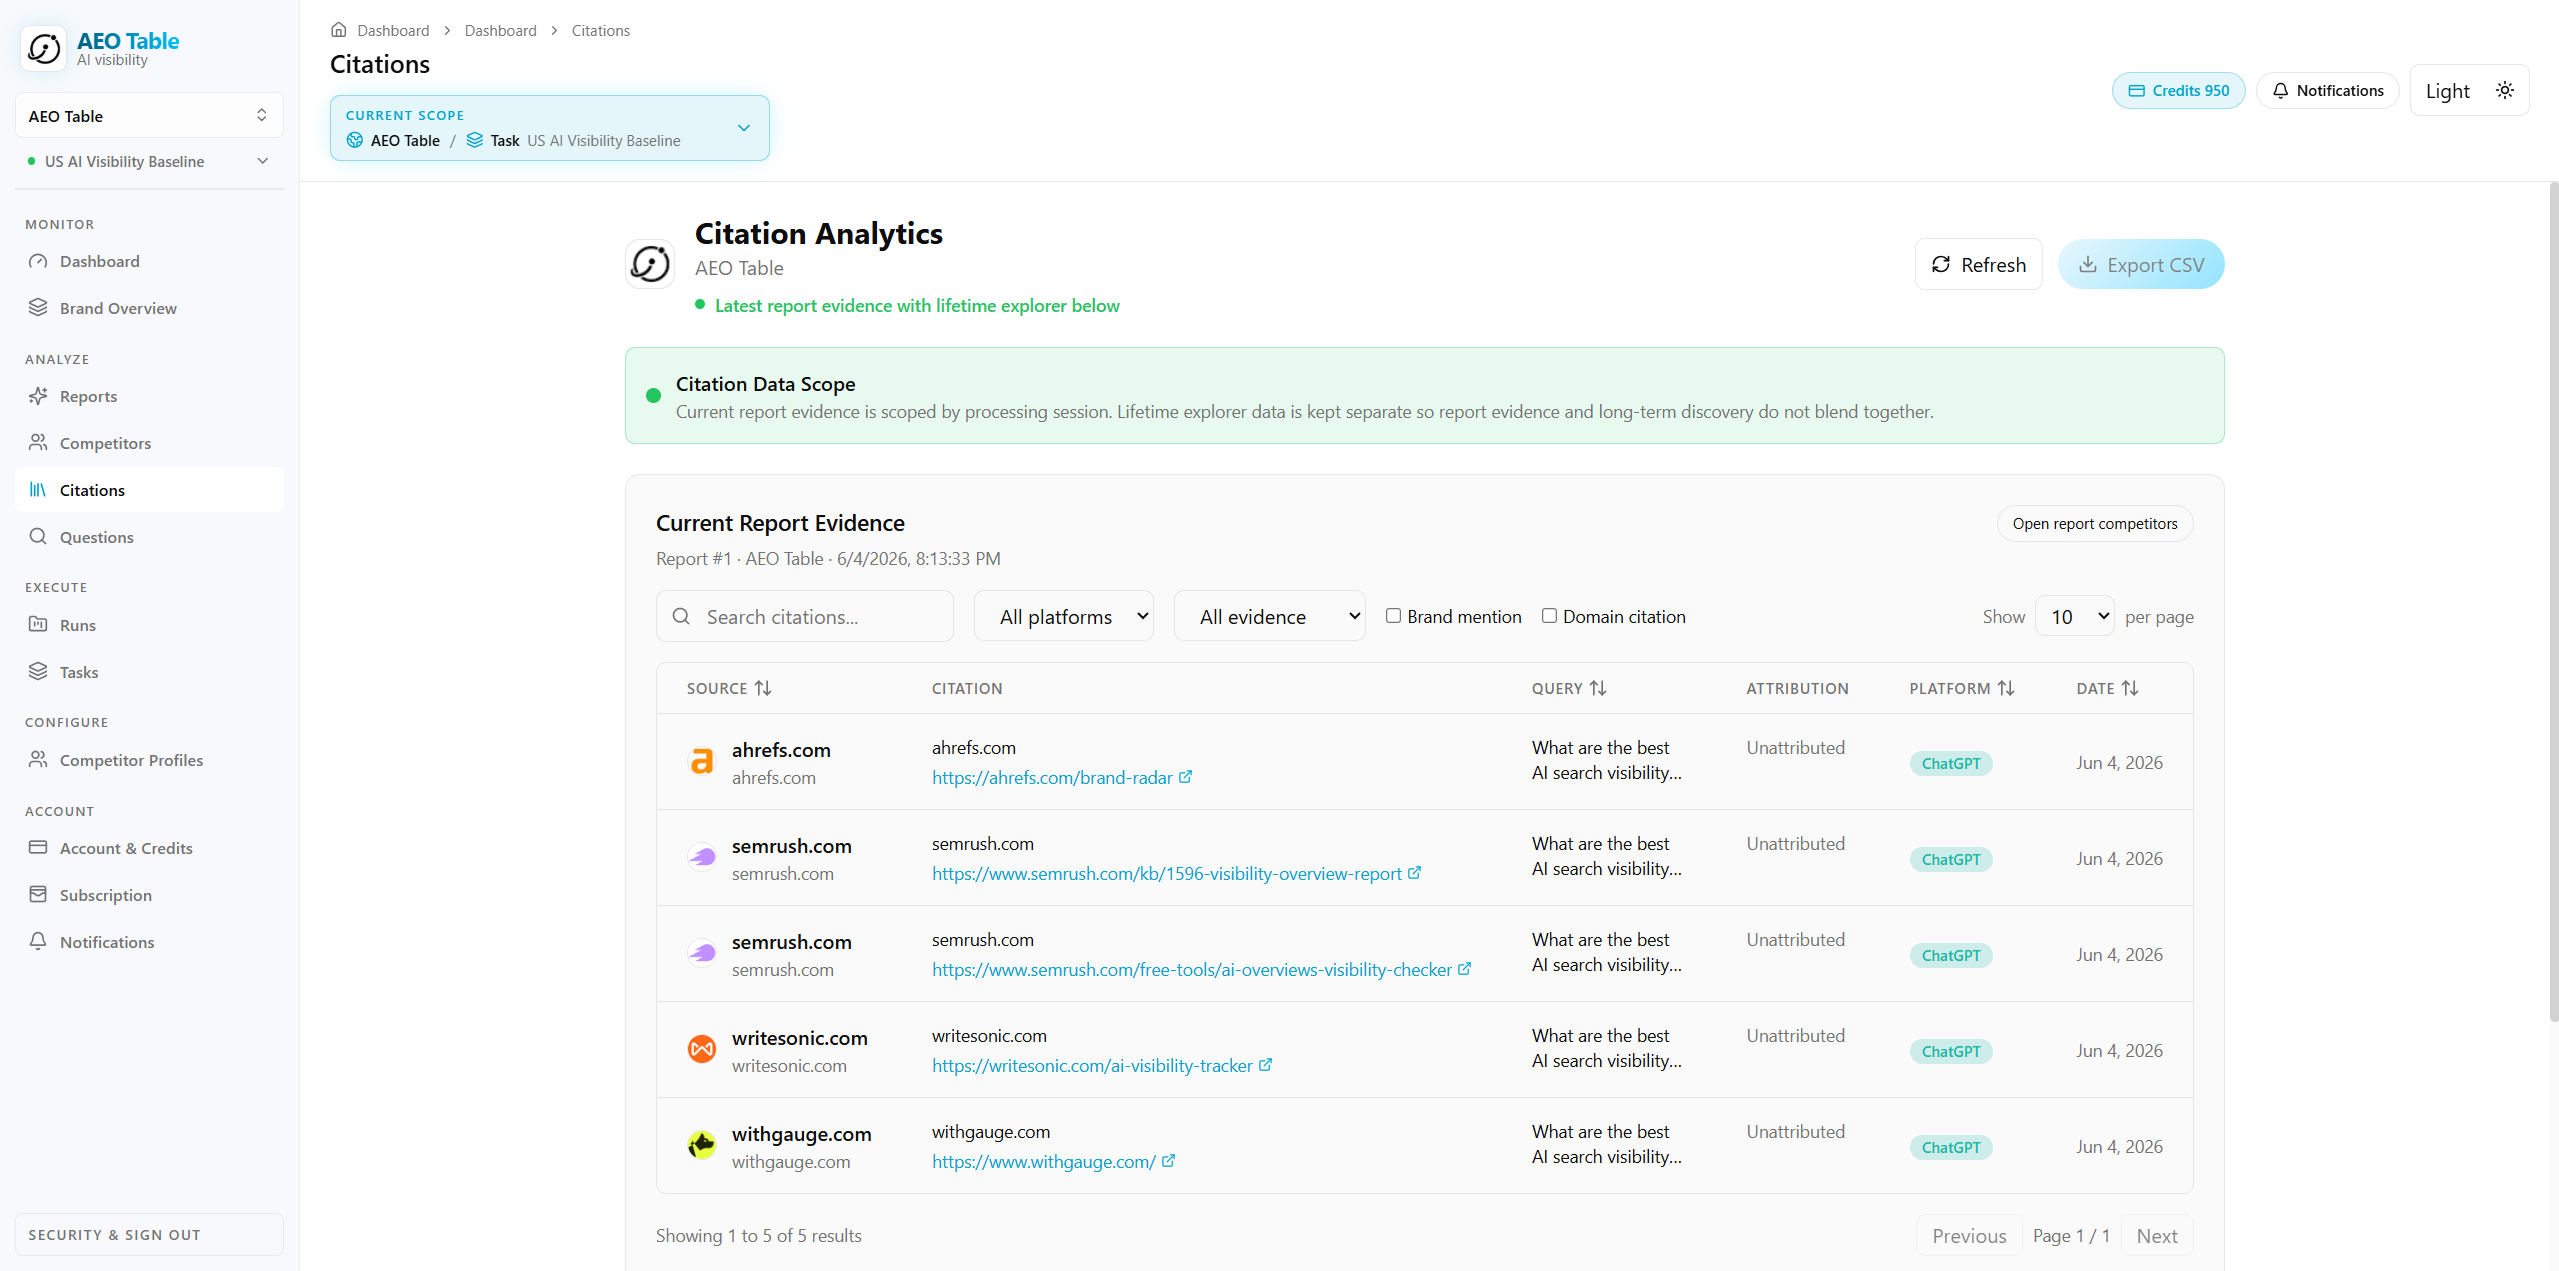Click the Brand Overview layers icon

[38, 307]
